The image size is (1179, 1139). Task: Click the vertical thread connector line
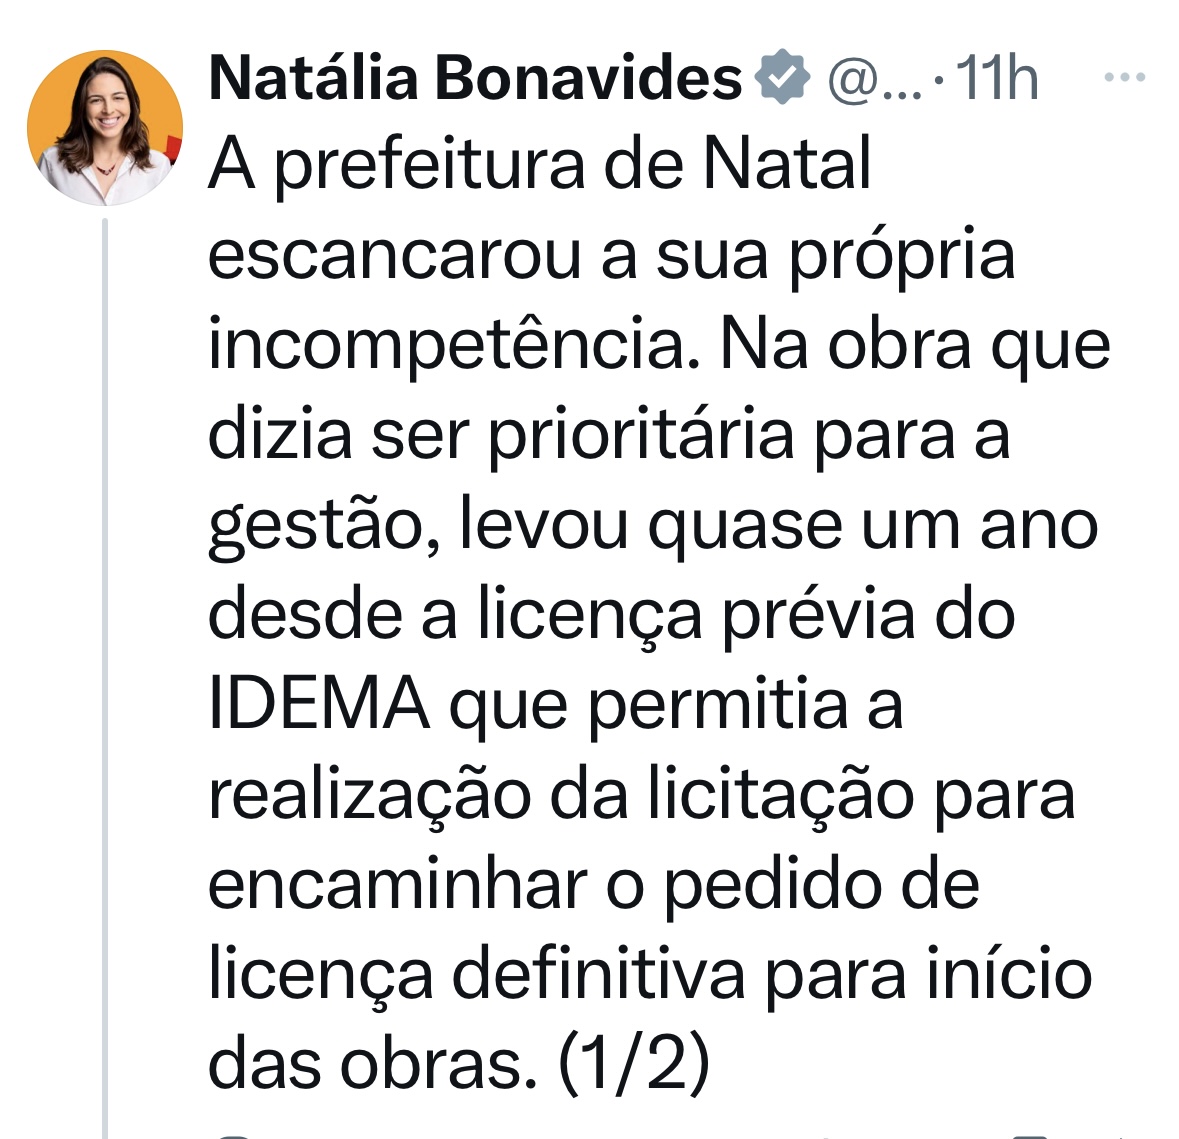[105, 677]
